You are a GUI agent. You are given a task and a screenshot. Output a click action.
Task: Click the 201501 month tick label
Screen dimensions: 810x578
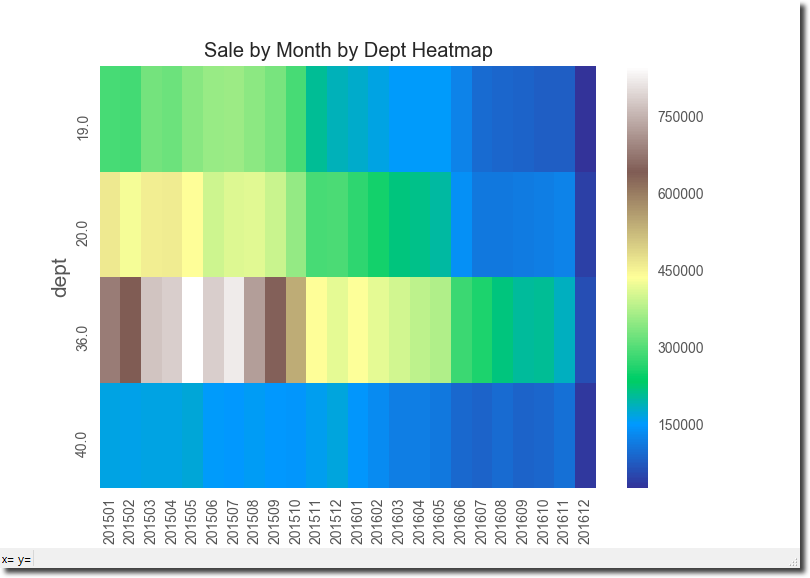click(x=108, y=522)
